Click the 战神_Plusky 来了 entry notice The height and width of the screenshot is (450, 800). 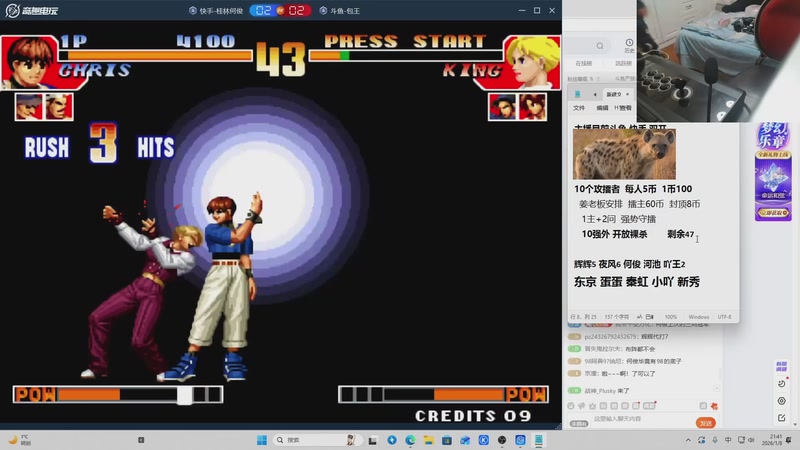pyautogui.click(x=607, y=391)
